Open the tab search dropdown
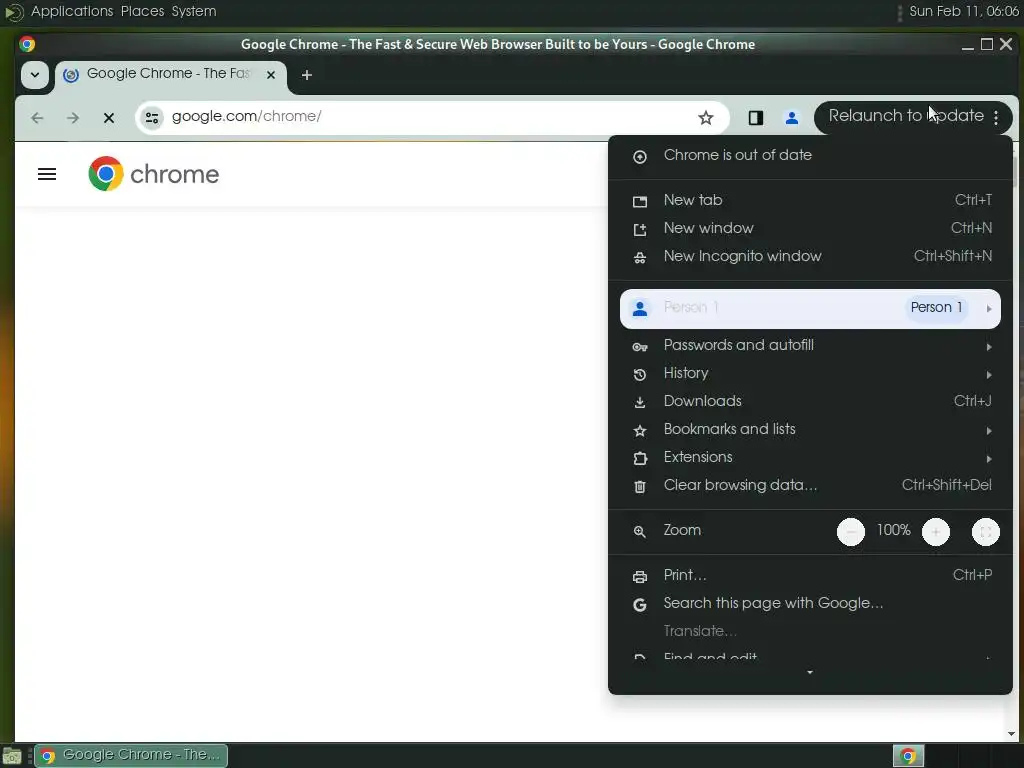Screen dimensions: 1024x768 pos(35,74)
